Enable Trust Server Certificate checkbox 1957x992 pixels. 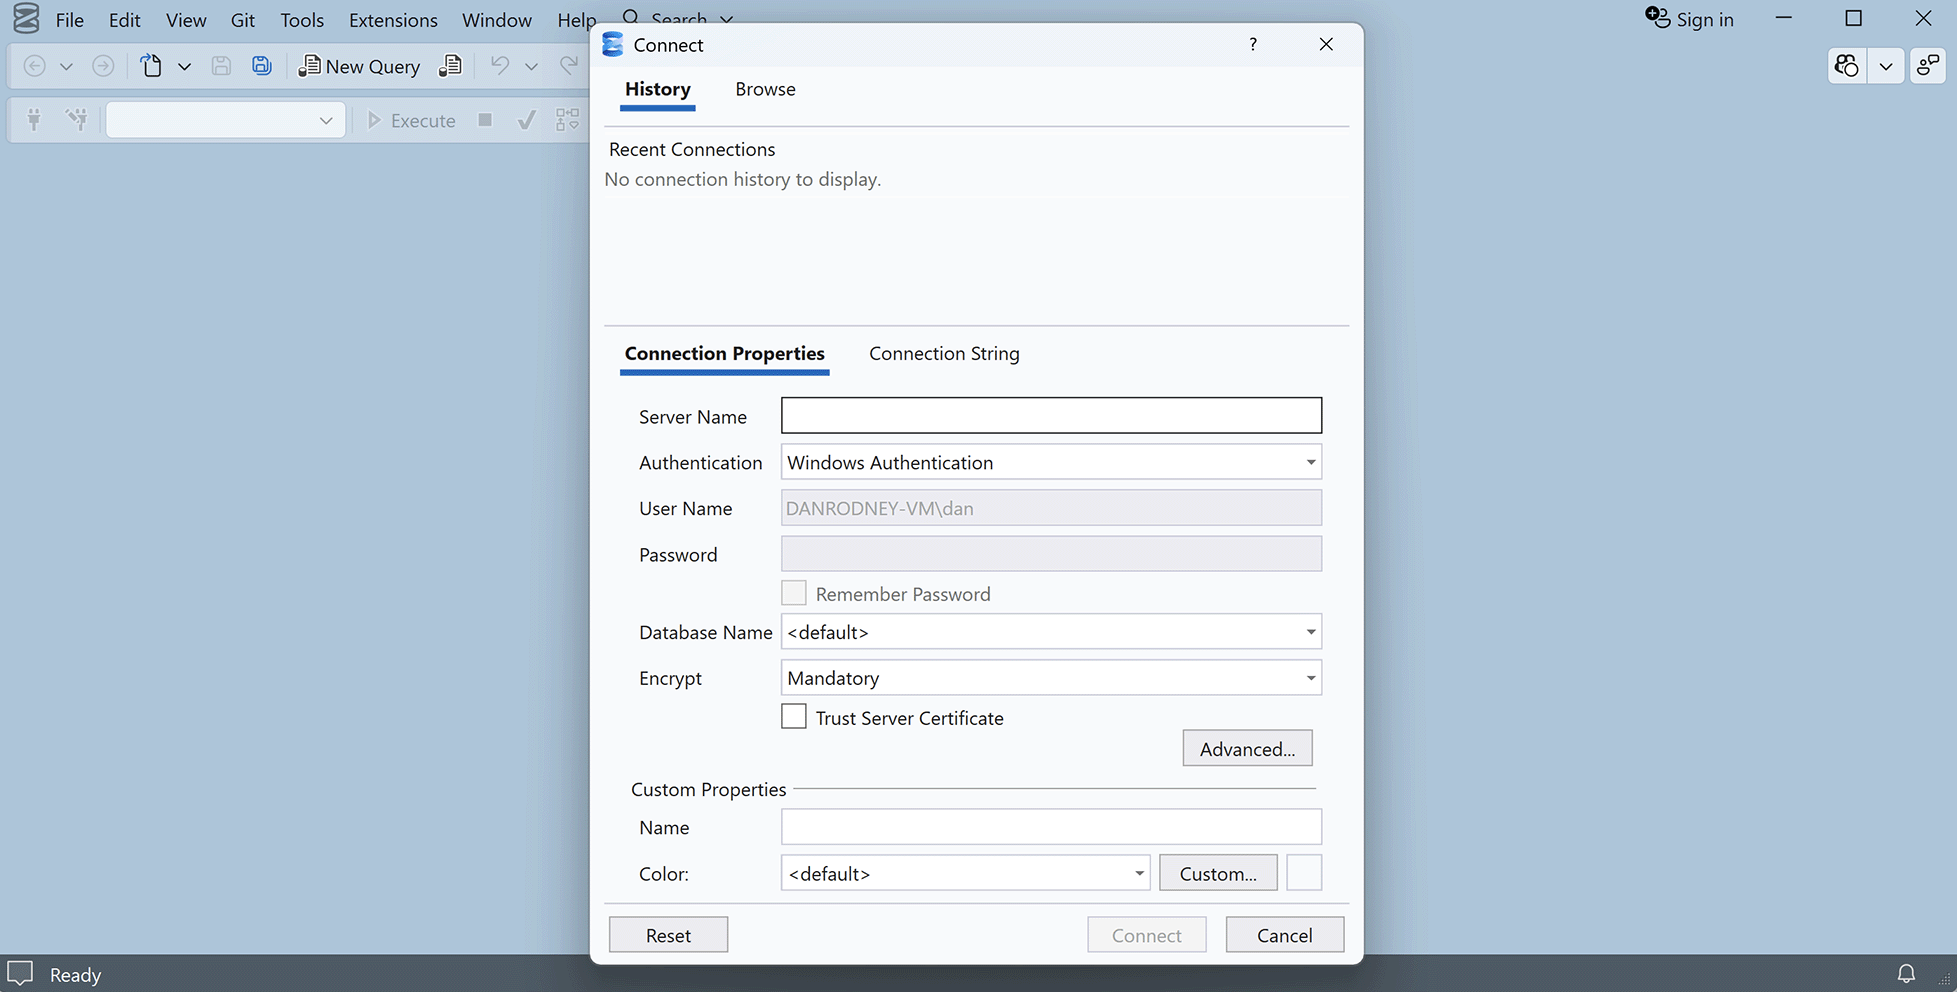(x=794, y=717)
